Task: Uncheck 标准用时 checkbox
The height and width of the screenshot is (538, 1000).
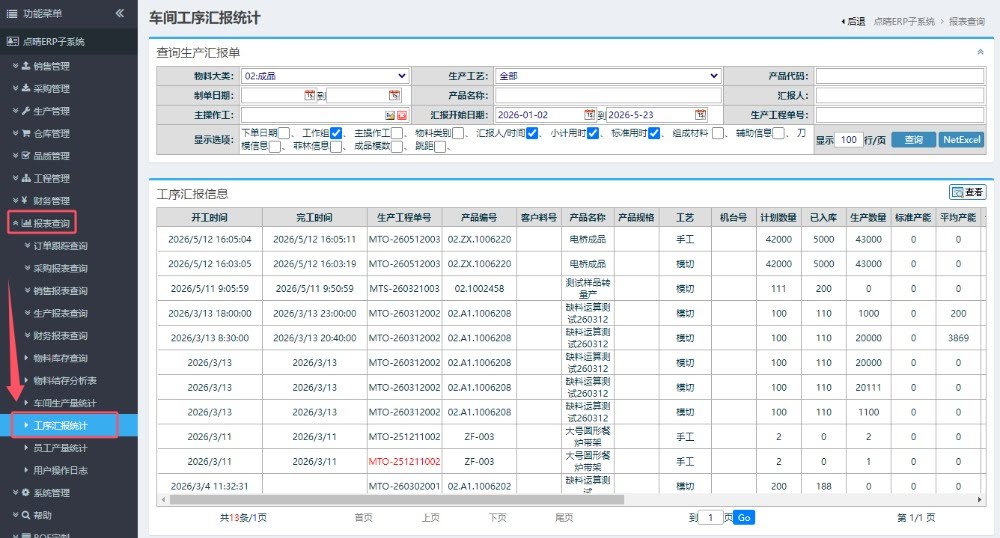Action: [x=654, y=133]
